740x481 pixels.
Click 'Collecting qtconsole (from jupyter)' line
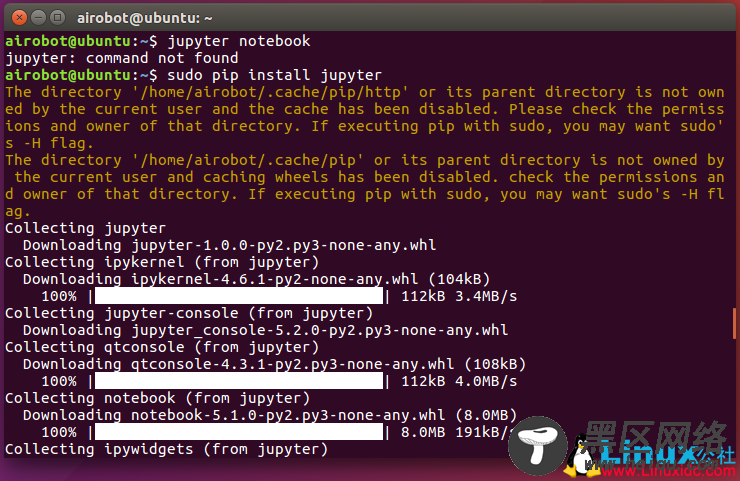162,347
